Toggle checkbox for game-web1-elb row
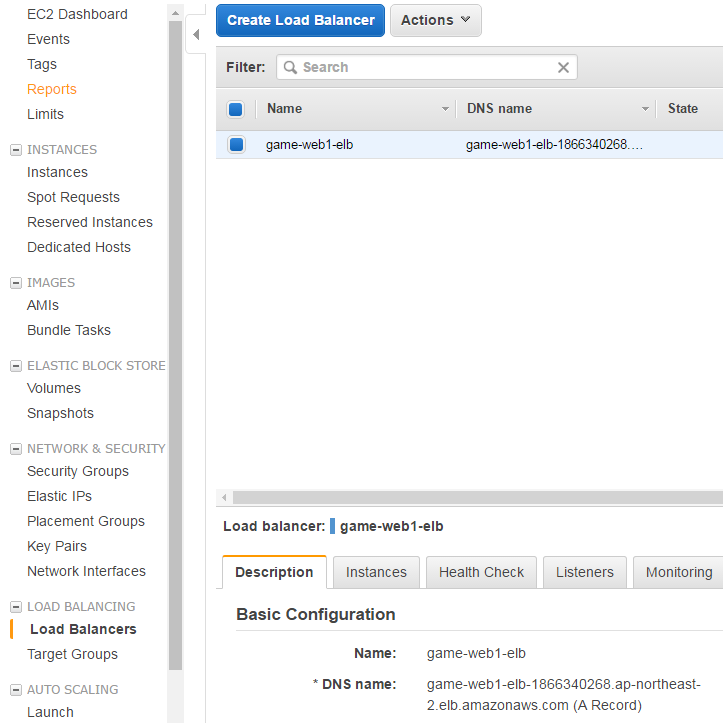 tap(236, 144)
